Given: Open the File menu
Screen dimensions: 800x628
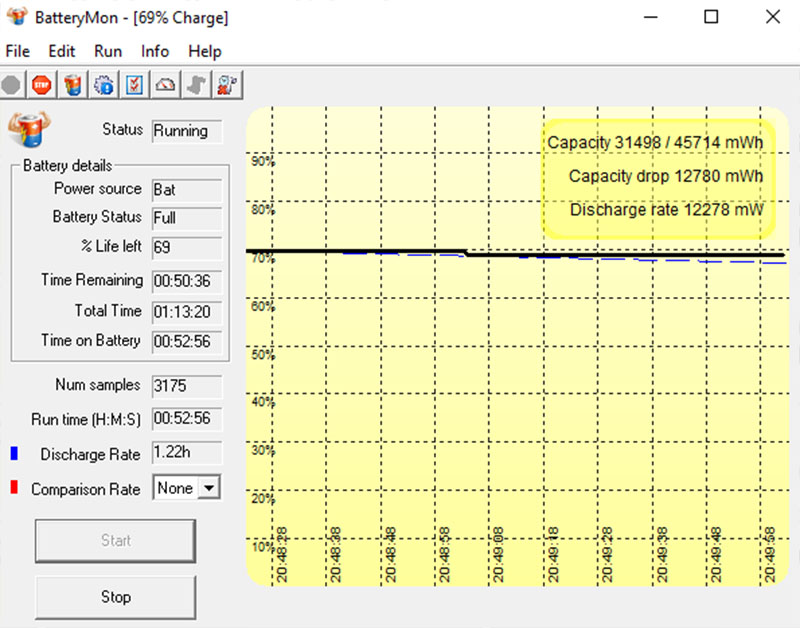Looking at the screenshot, I should 17,52.
